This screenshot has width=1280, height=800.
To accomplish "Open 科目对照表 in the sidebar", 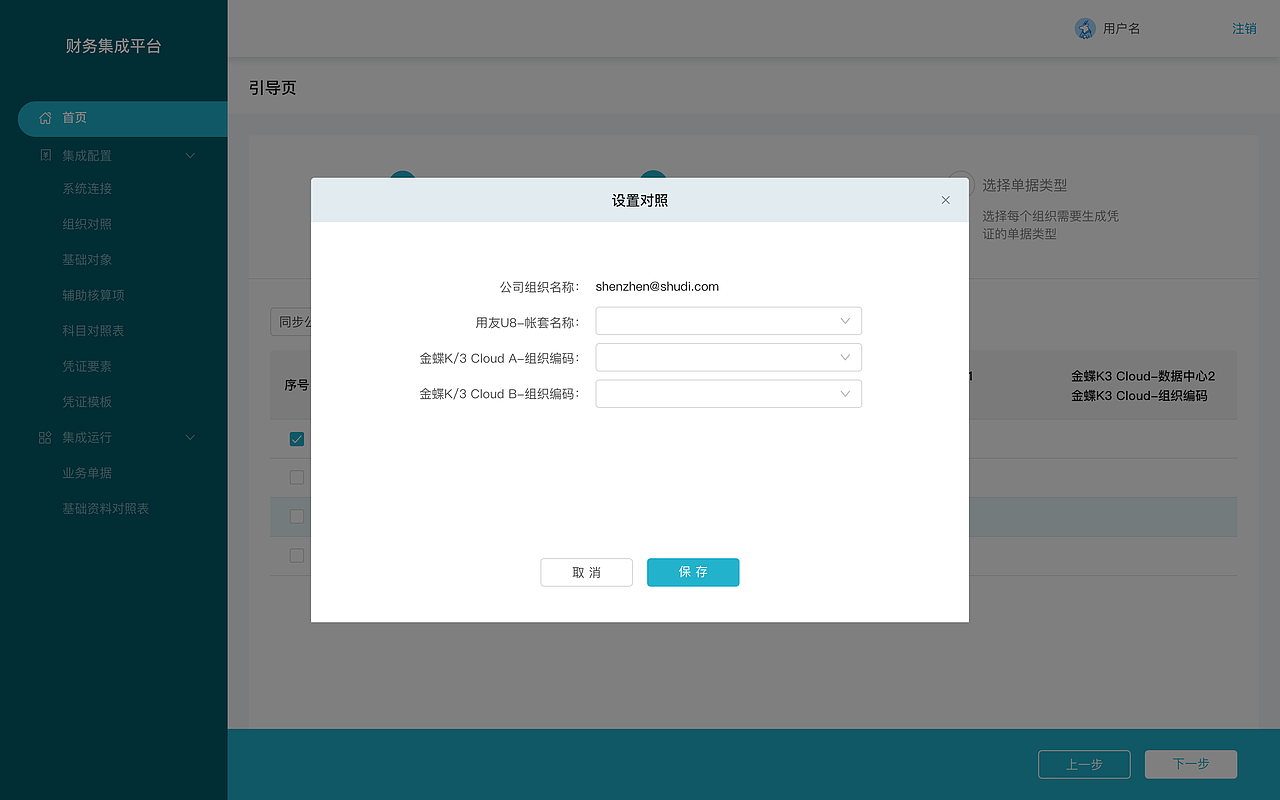I will pos(93,331).
